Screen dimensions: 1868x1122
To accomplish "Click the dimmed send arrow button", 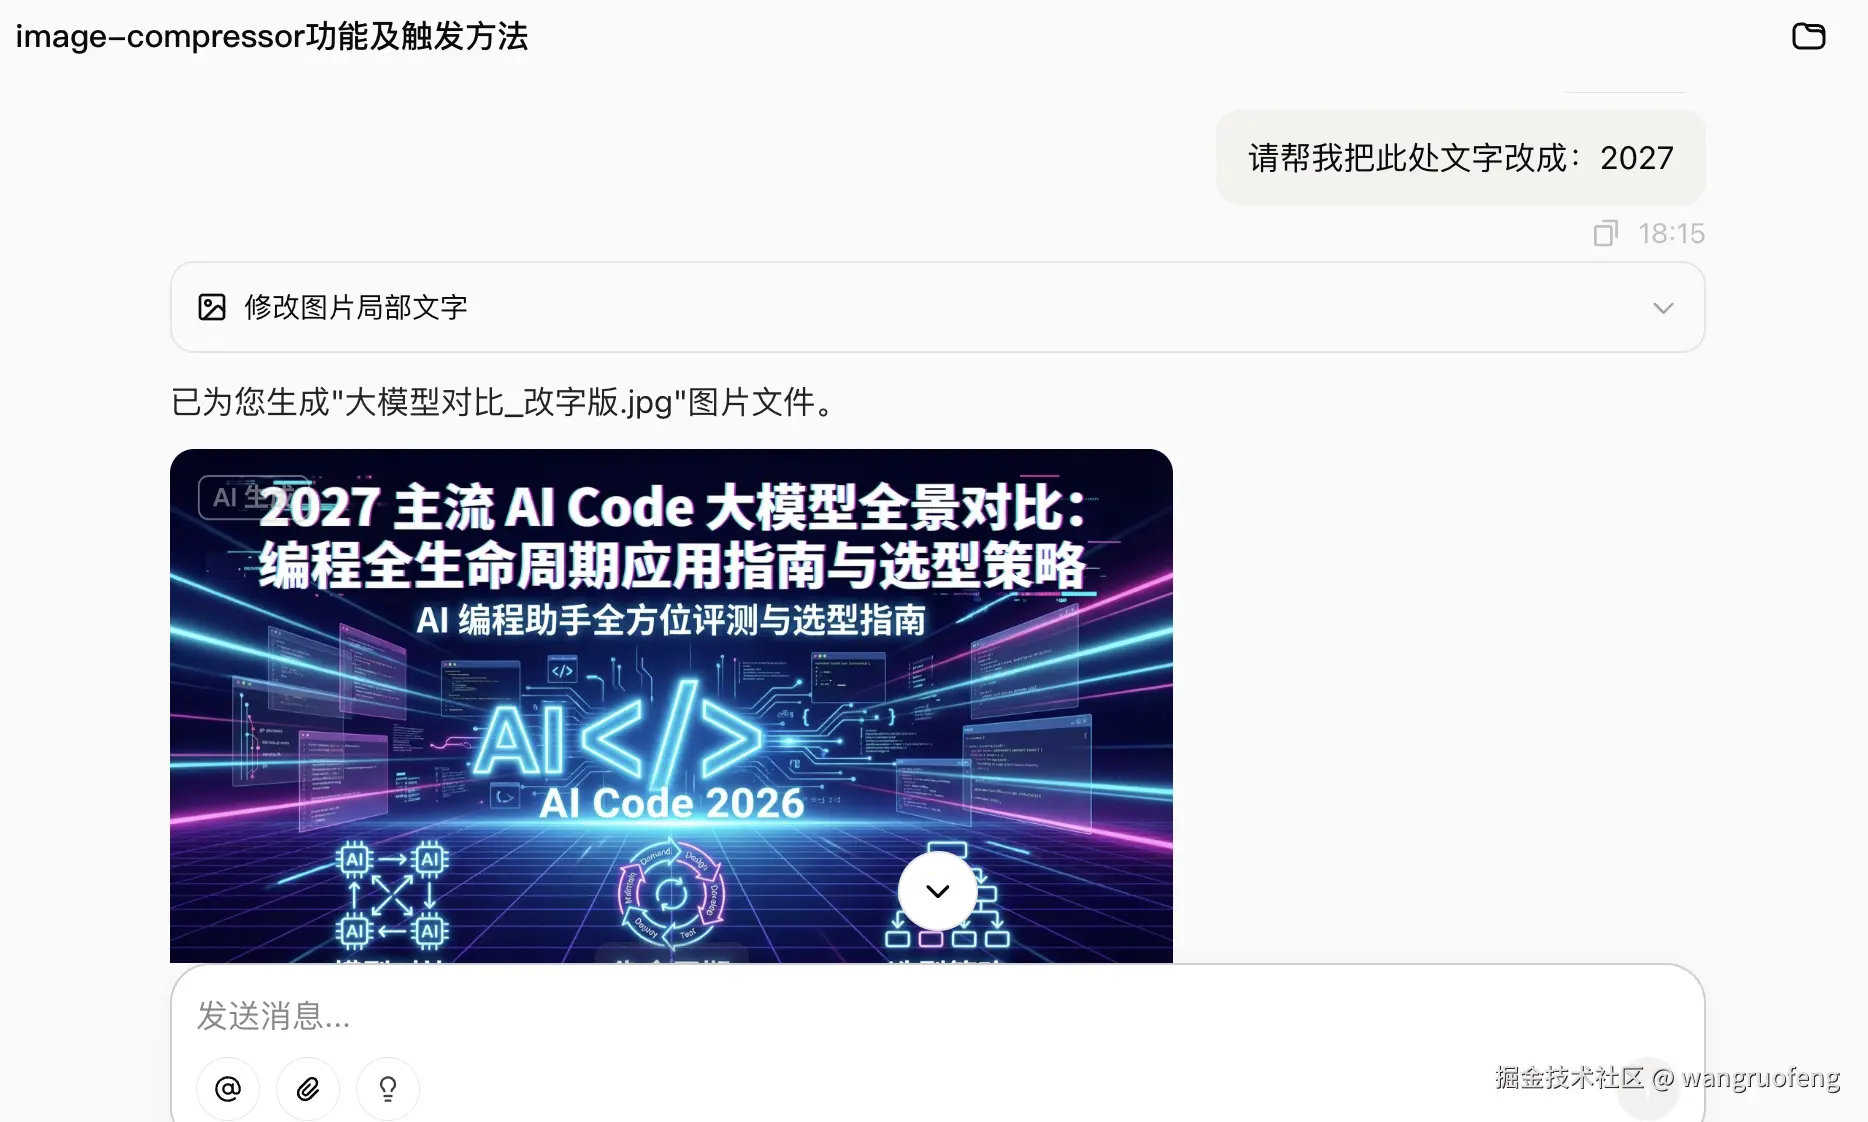I will (1647, 1090).
